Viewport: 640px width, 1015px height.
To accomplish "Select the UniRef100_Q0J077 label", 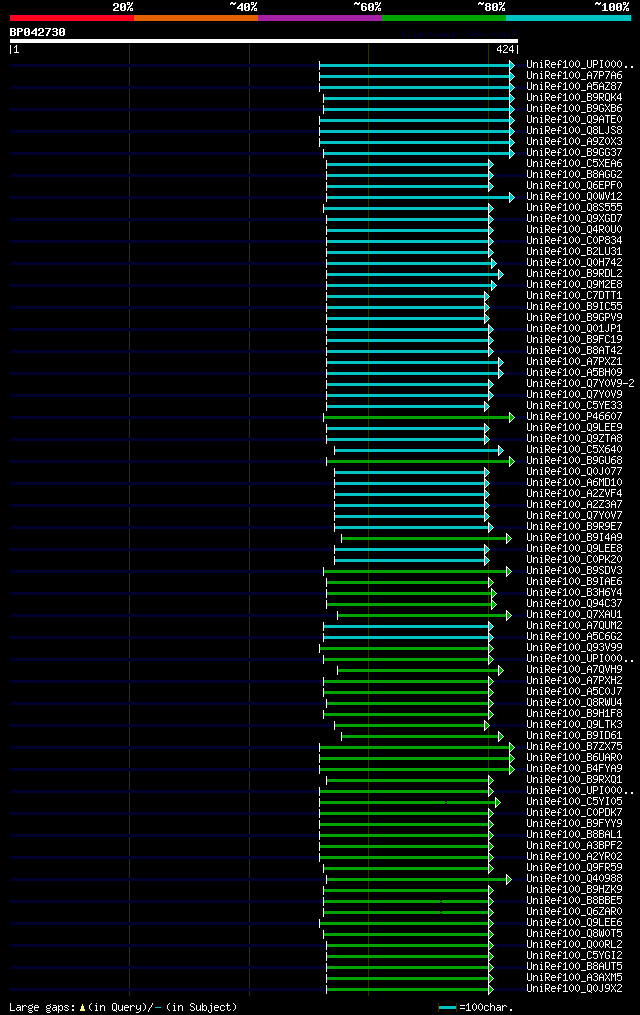I will pyautogui.click(x=574, y=472).
